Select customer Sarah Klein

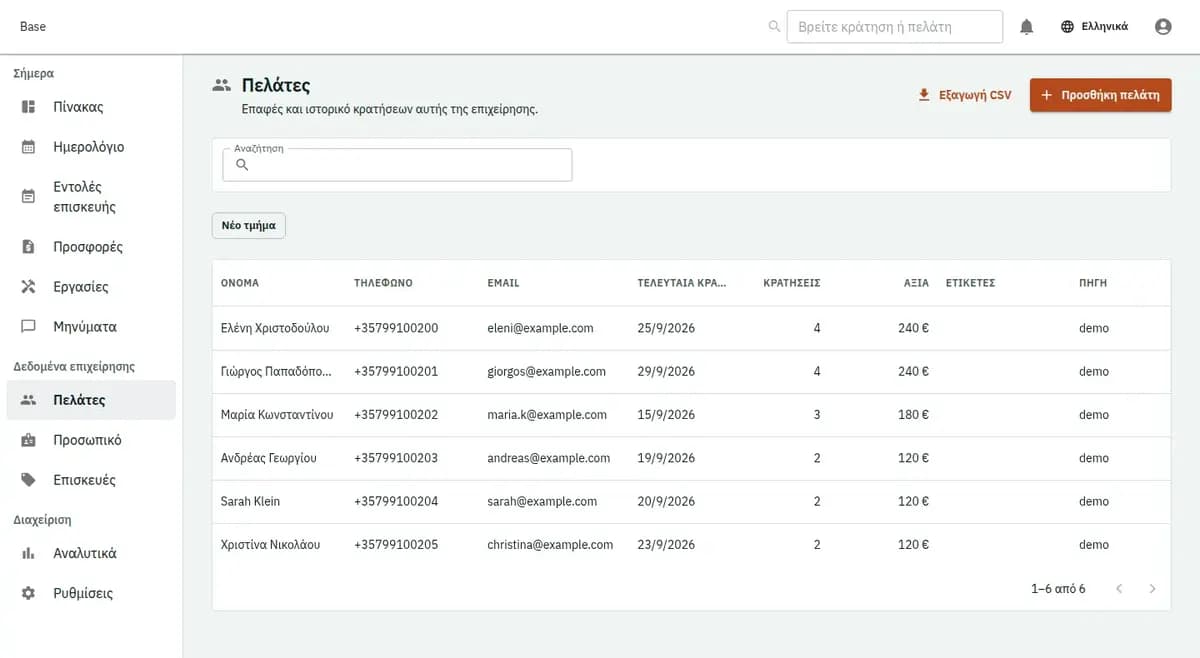(x=250, y=502)
